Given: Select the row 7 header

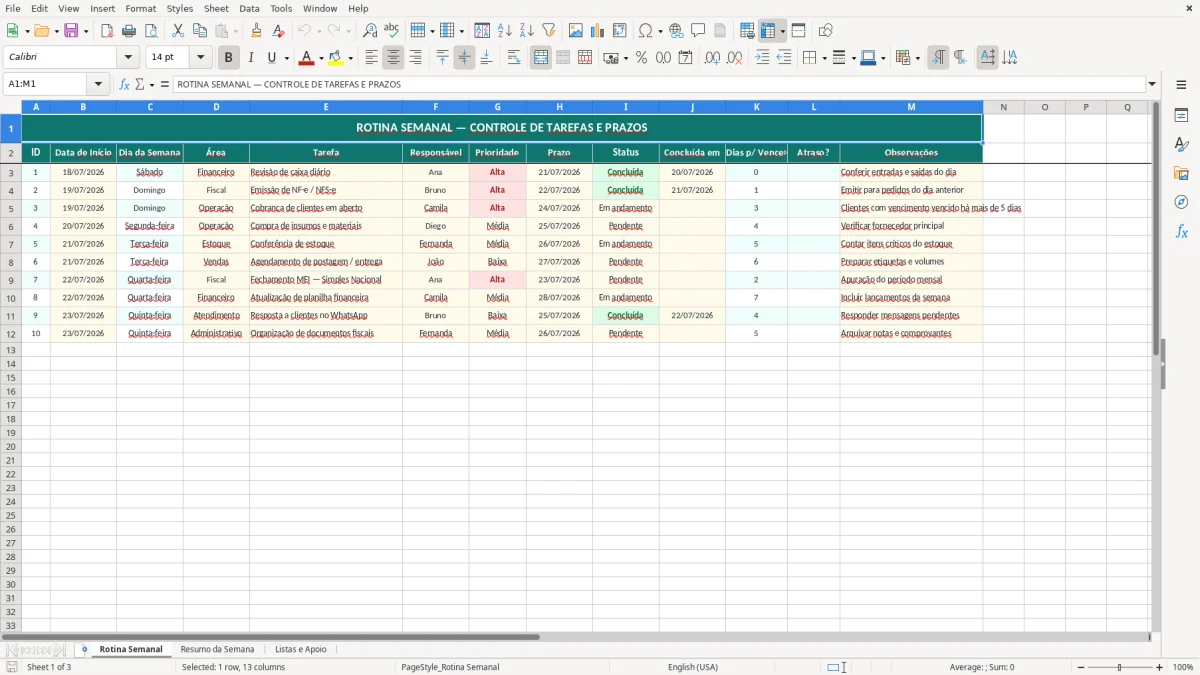Looking at the screenshot, I should pyautogui.click(x=10, y=244).
